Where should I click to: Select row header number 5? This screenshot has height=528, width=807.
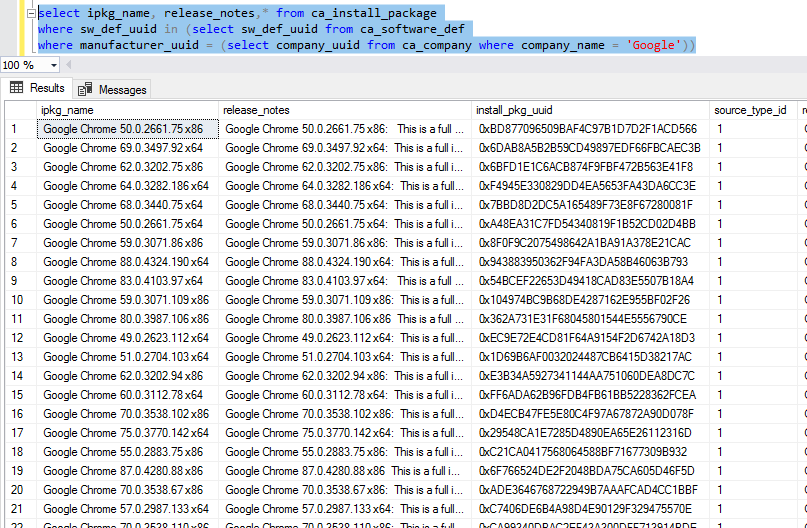click(x=21, y=205)
